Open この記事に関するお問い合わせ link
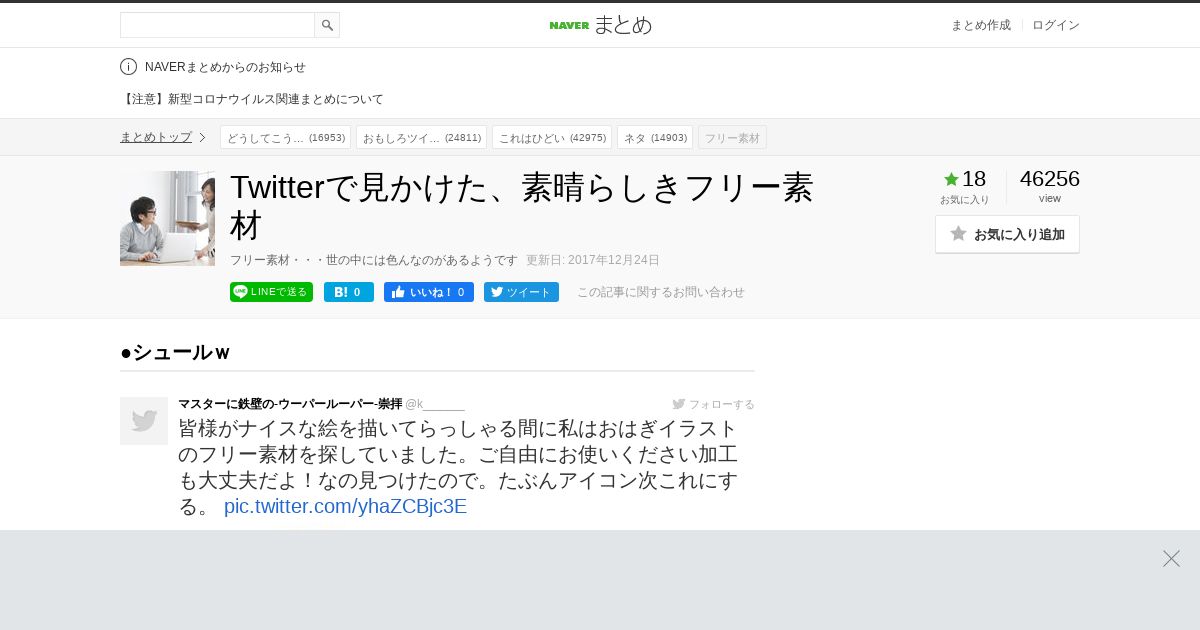Image resolution: width=1200 pixels, height=630 pixels. coord(661,292)
